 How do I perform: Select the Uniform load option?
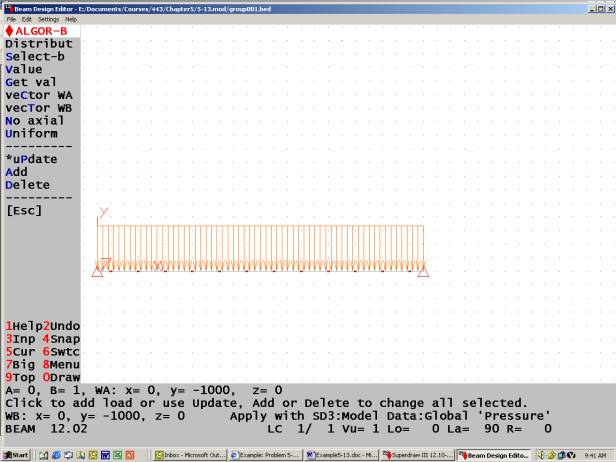[x=31, y=134]
